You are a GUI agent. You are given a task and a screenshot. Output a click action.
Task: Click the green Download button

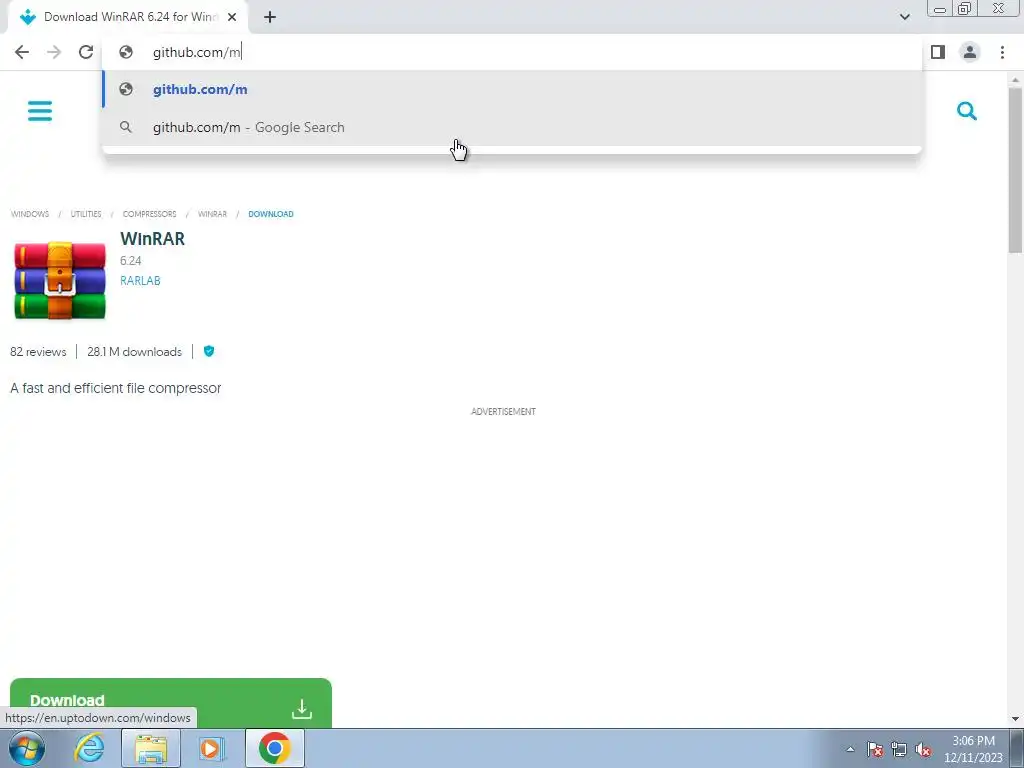(170, 703)
